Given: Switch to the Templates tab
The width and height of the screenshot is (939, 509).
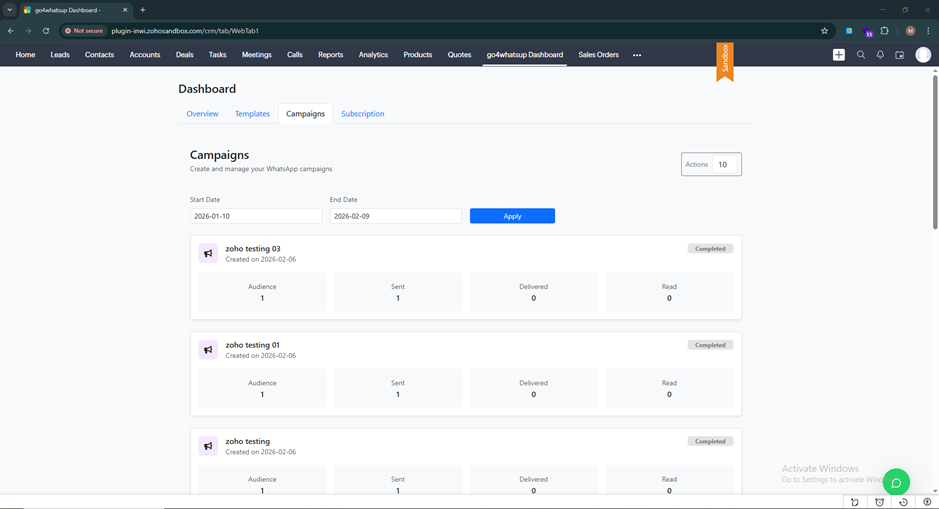Looking at the screenshot, I should click(252, 114).
